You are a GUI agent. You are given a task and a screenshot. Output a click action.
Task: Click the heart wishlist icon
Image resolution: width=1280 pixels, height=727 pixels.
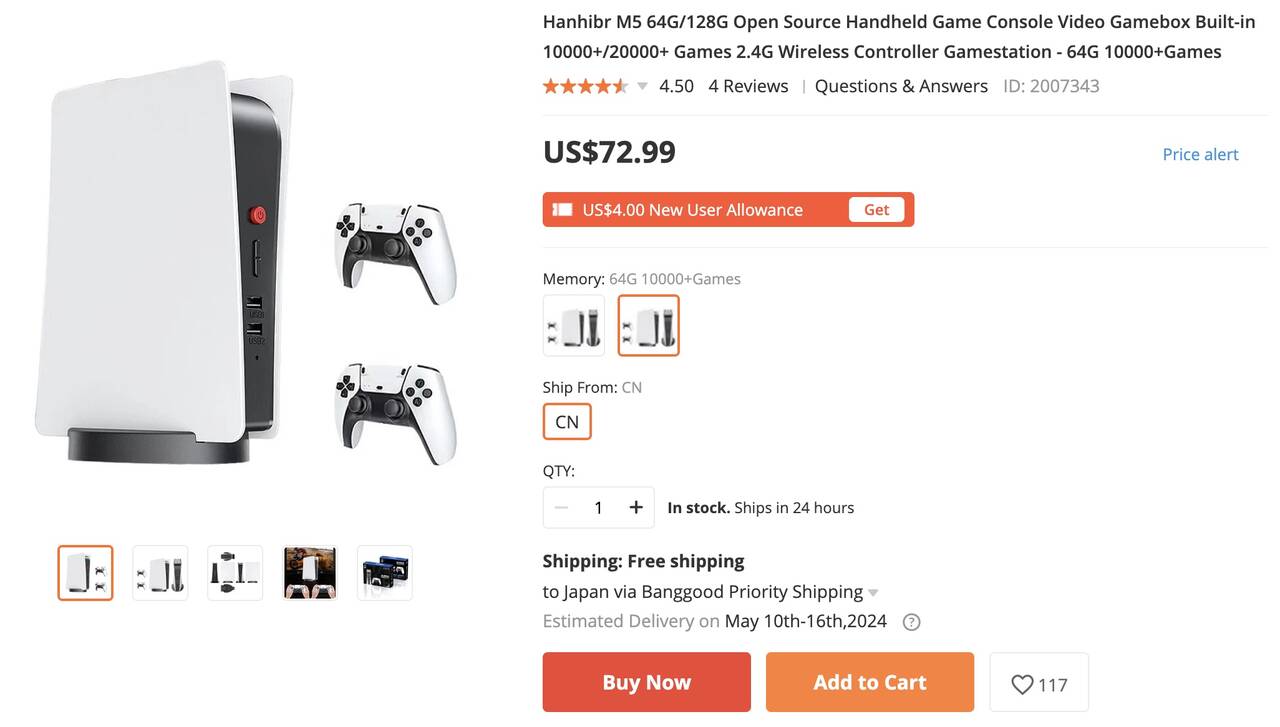click(x=1022, y=685)
